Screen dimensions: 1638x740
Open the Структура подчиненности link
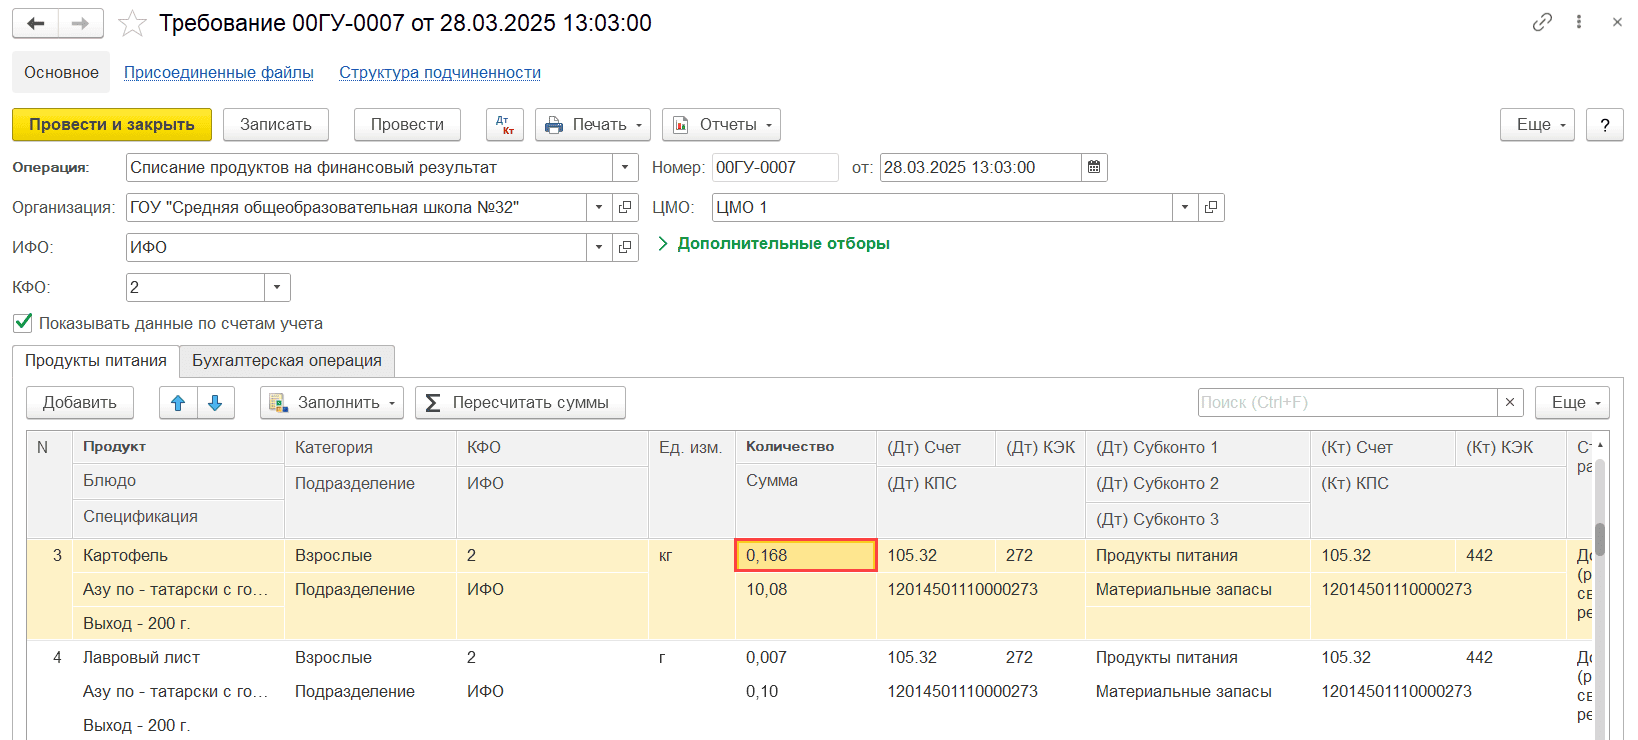(440, 73)
